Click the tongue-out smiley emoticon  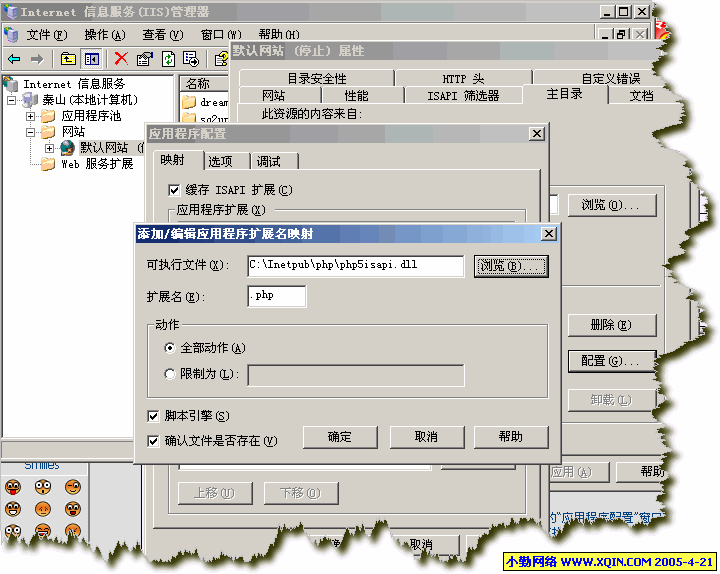click(13, 487)
